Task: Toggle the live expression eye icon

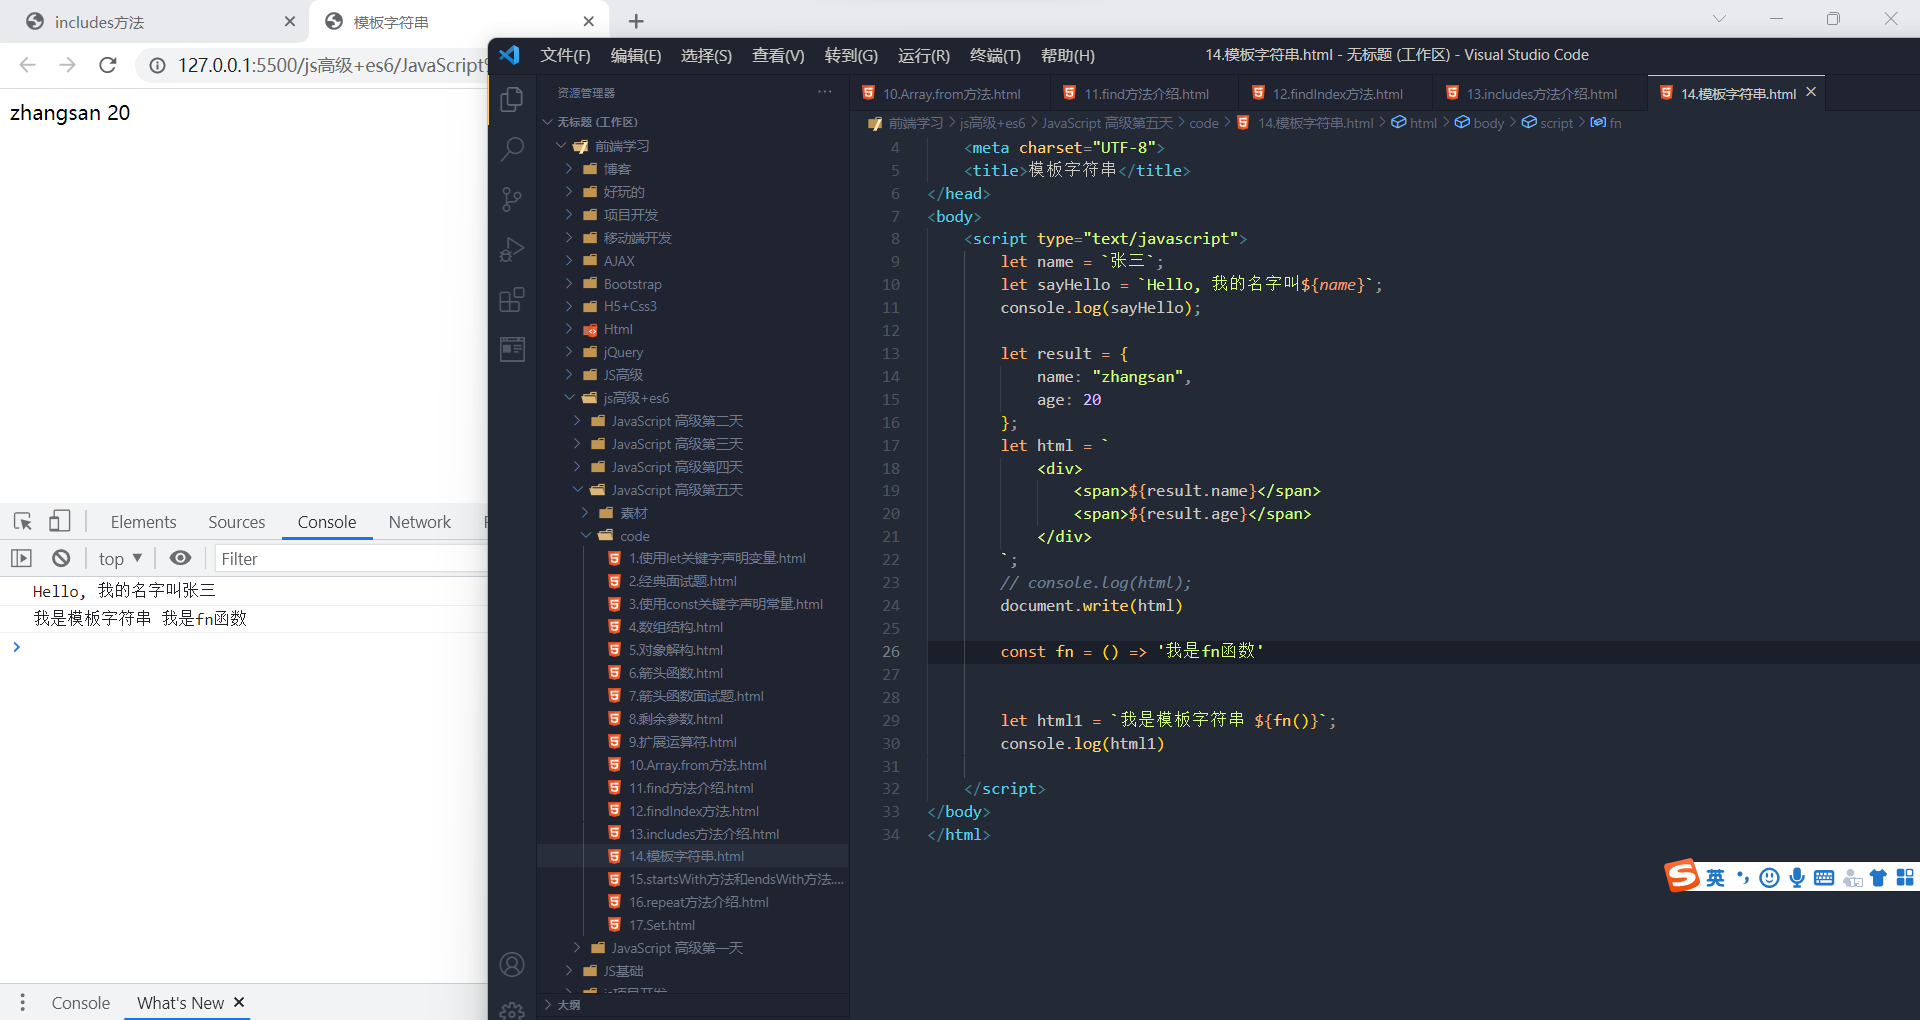Action: (180, 558)
